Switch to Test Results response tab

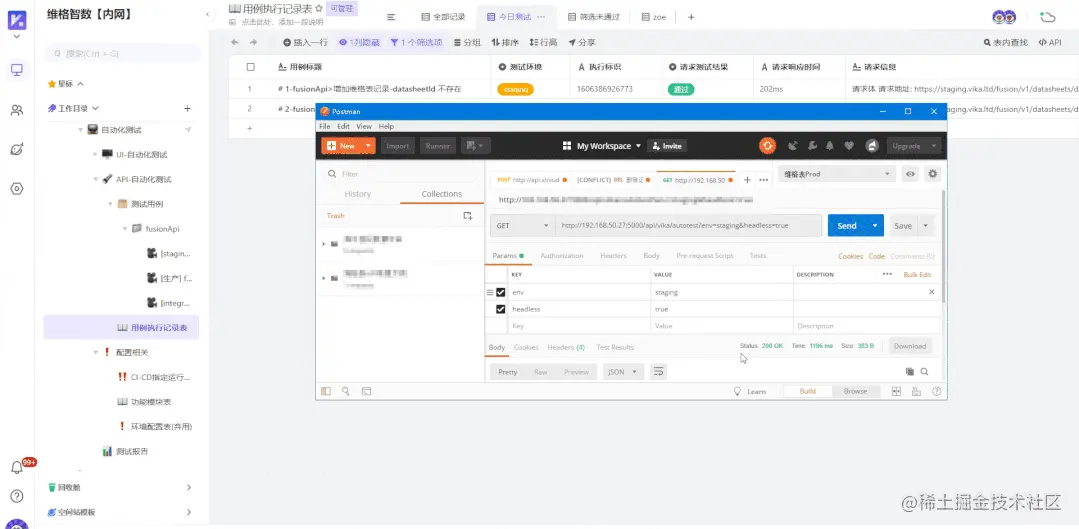[615, 347]
